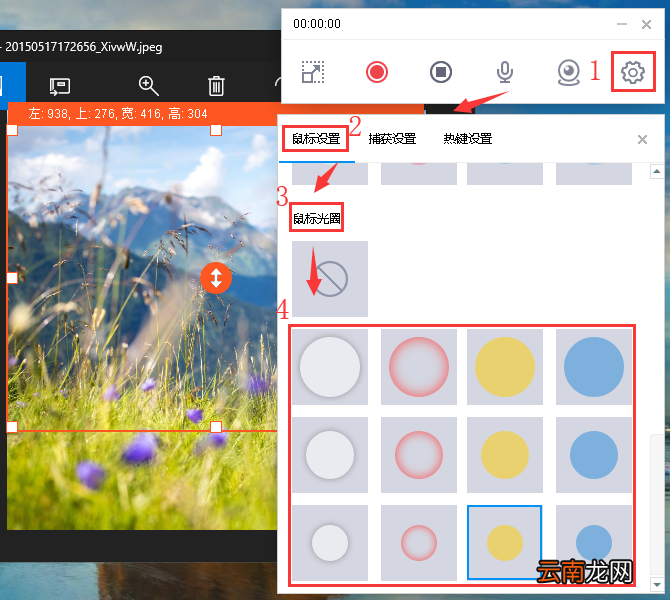
Task: Click the slideshow icon in photo viewer
Action: coord(59,87)
